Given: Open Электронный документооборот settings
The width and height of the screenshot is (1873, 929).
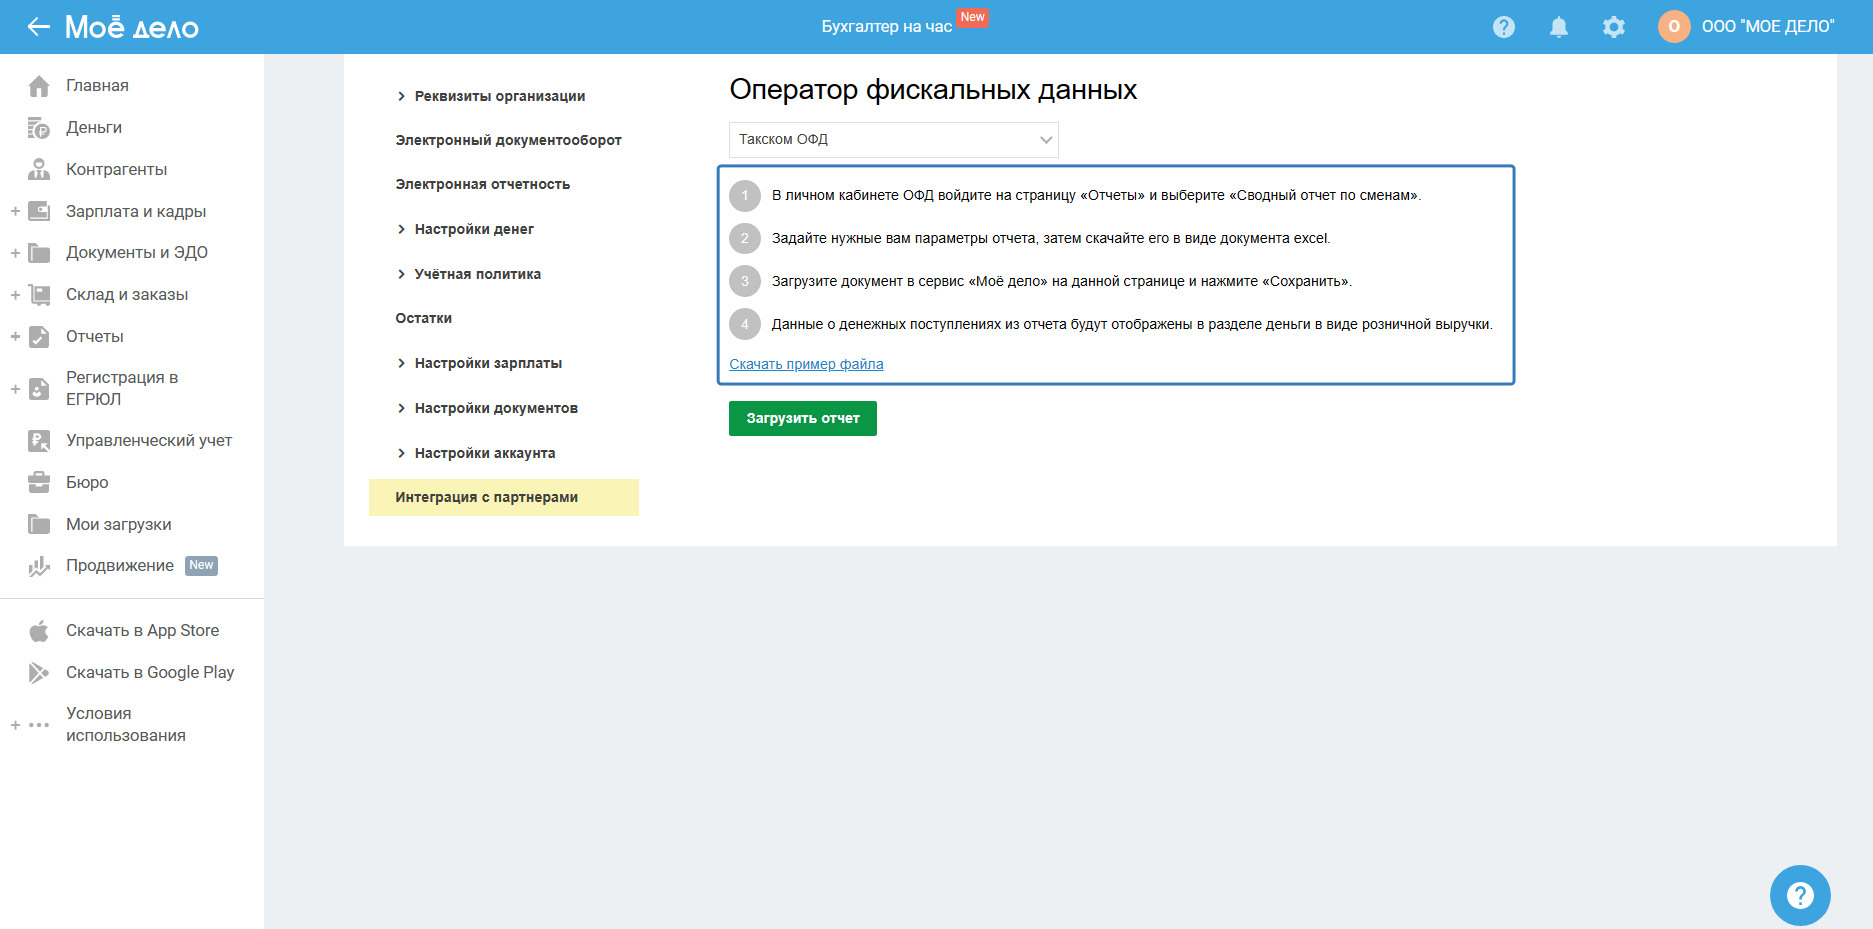Looking at the screenshot, I should (508, 140).
